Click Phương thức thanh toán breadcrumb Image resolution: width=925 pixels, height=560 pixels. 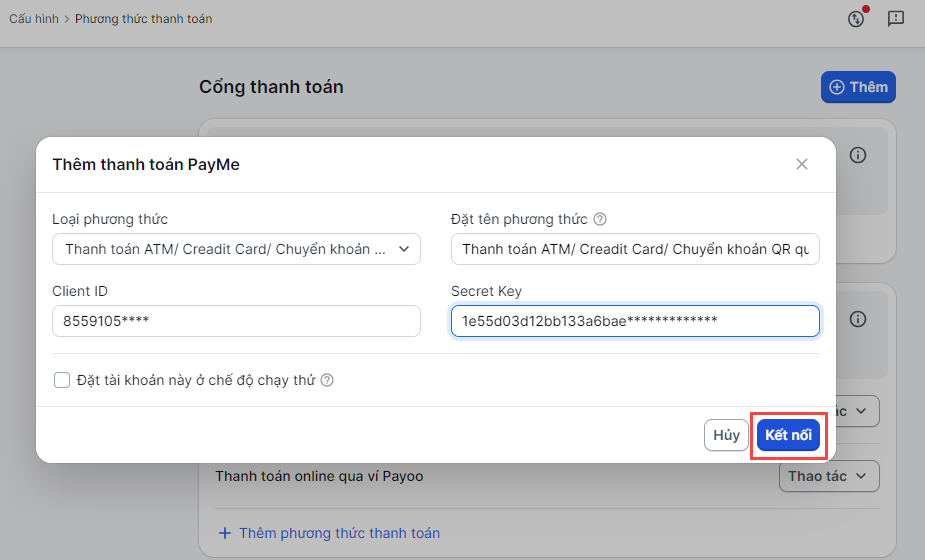143,19
